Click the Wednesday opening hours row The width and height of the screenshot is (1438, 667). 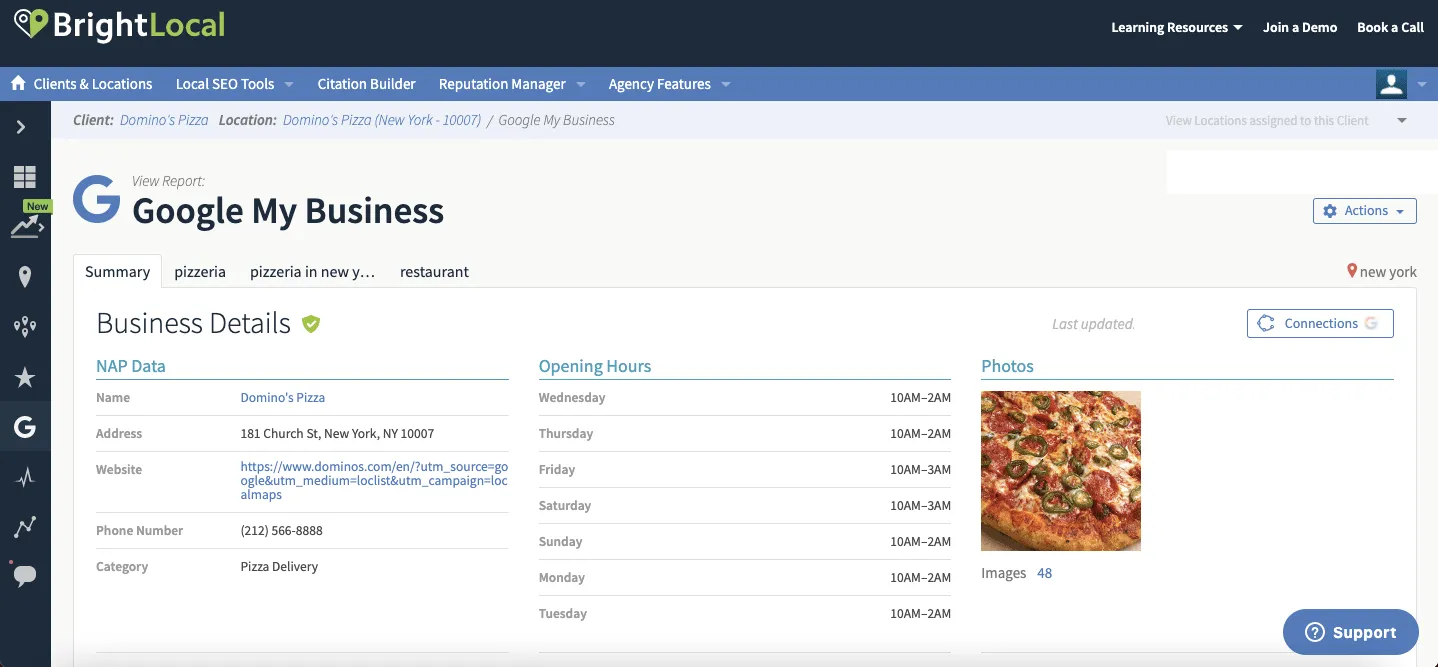(x=745, y=398)
